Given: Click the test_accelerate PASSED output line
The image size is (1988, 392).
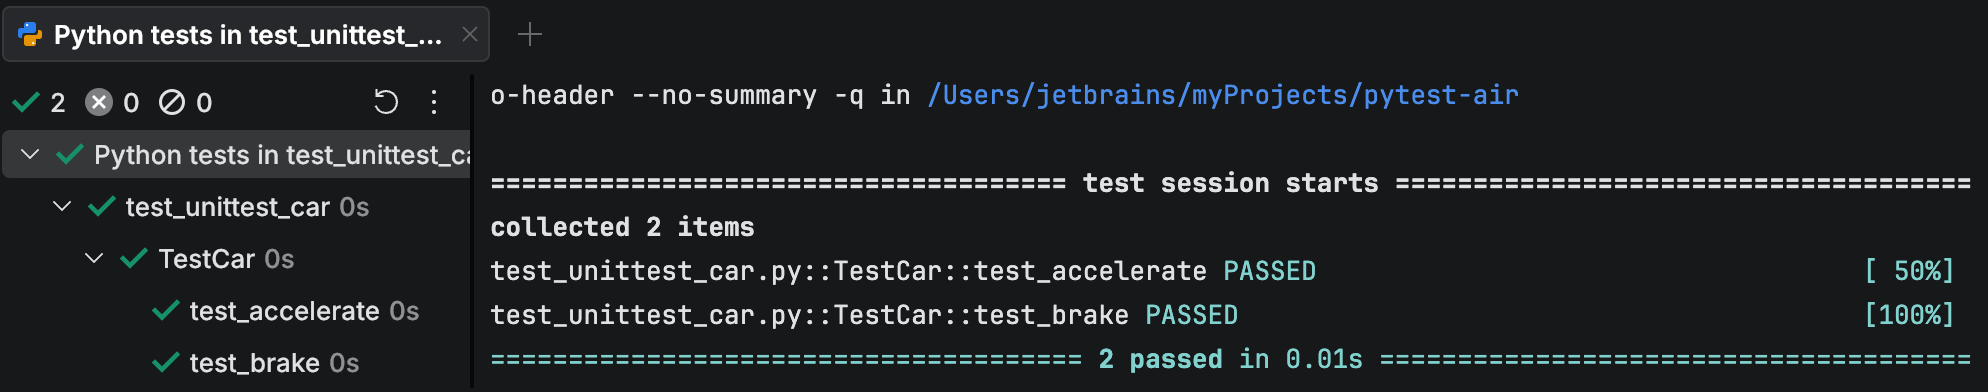Looking at the screenshot, I should coord(903,271).
